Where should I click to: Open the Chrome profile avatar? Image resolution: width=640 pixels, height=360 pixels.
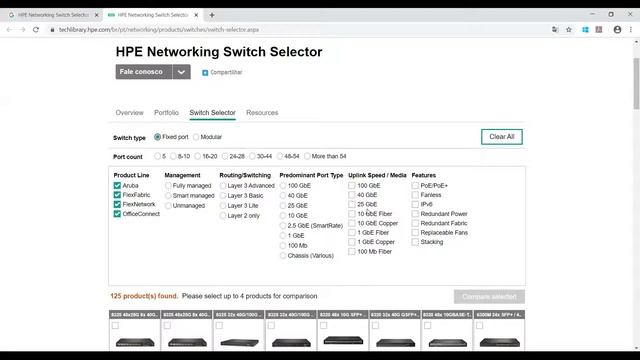[x=618, y=29]
